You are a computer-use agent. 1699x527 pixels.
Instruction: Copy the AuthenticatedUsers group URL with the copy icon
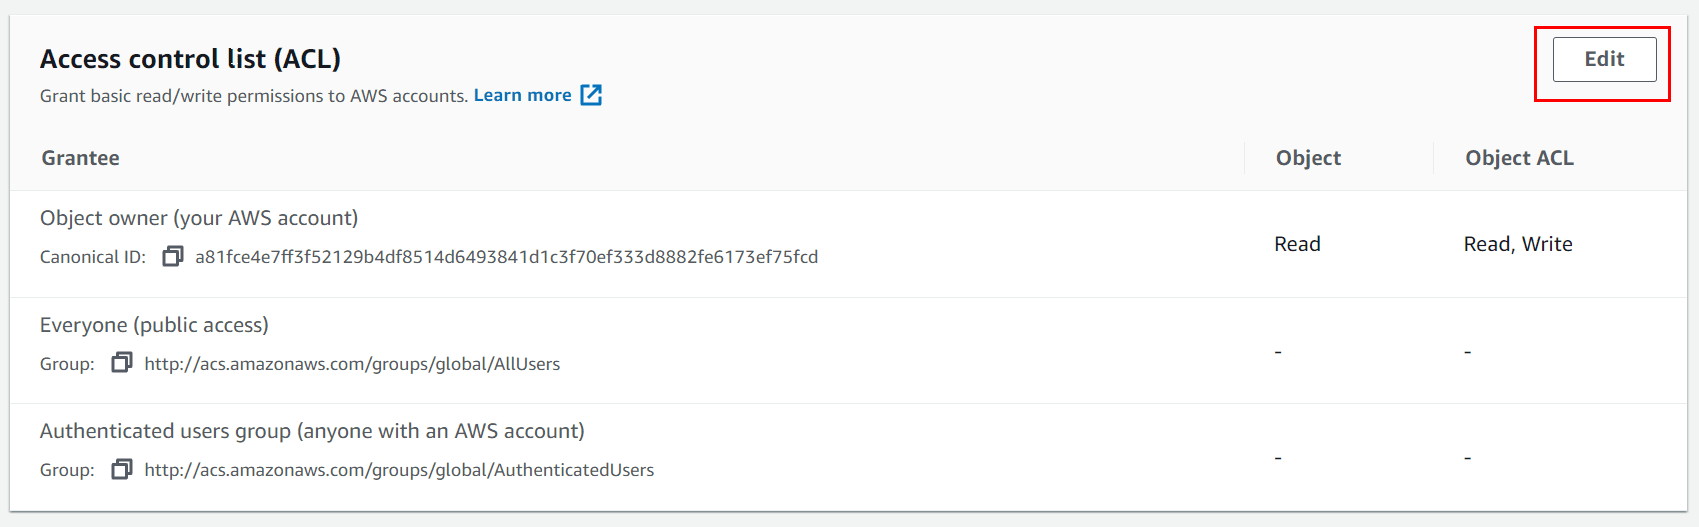(122, 469)
